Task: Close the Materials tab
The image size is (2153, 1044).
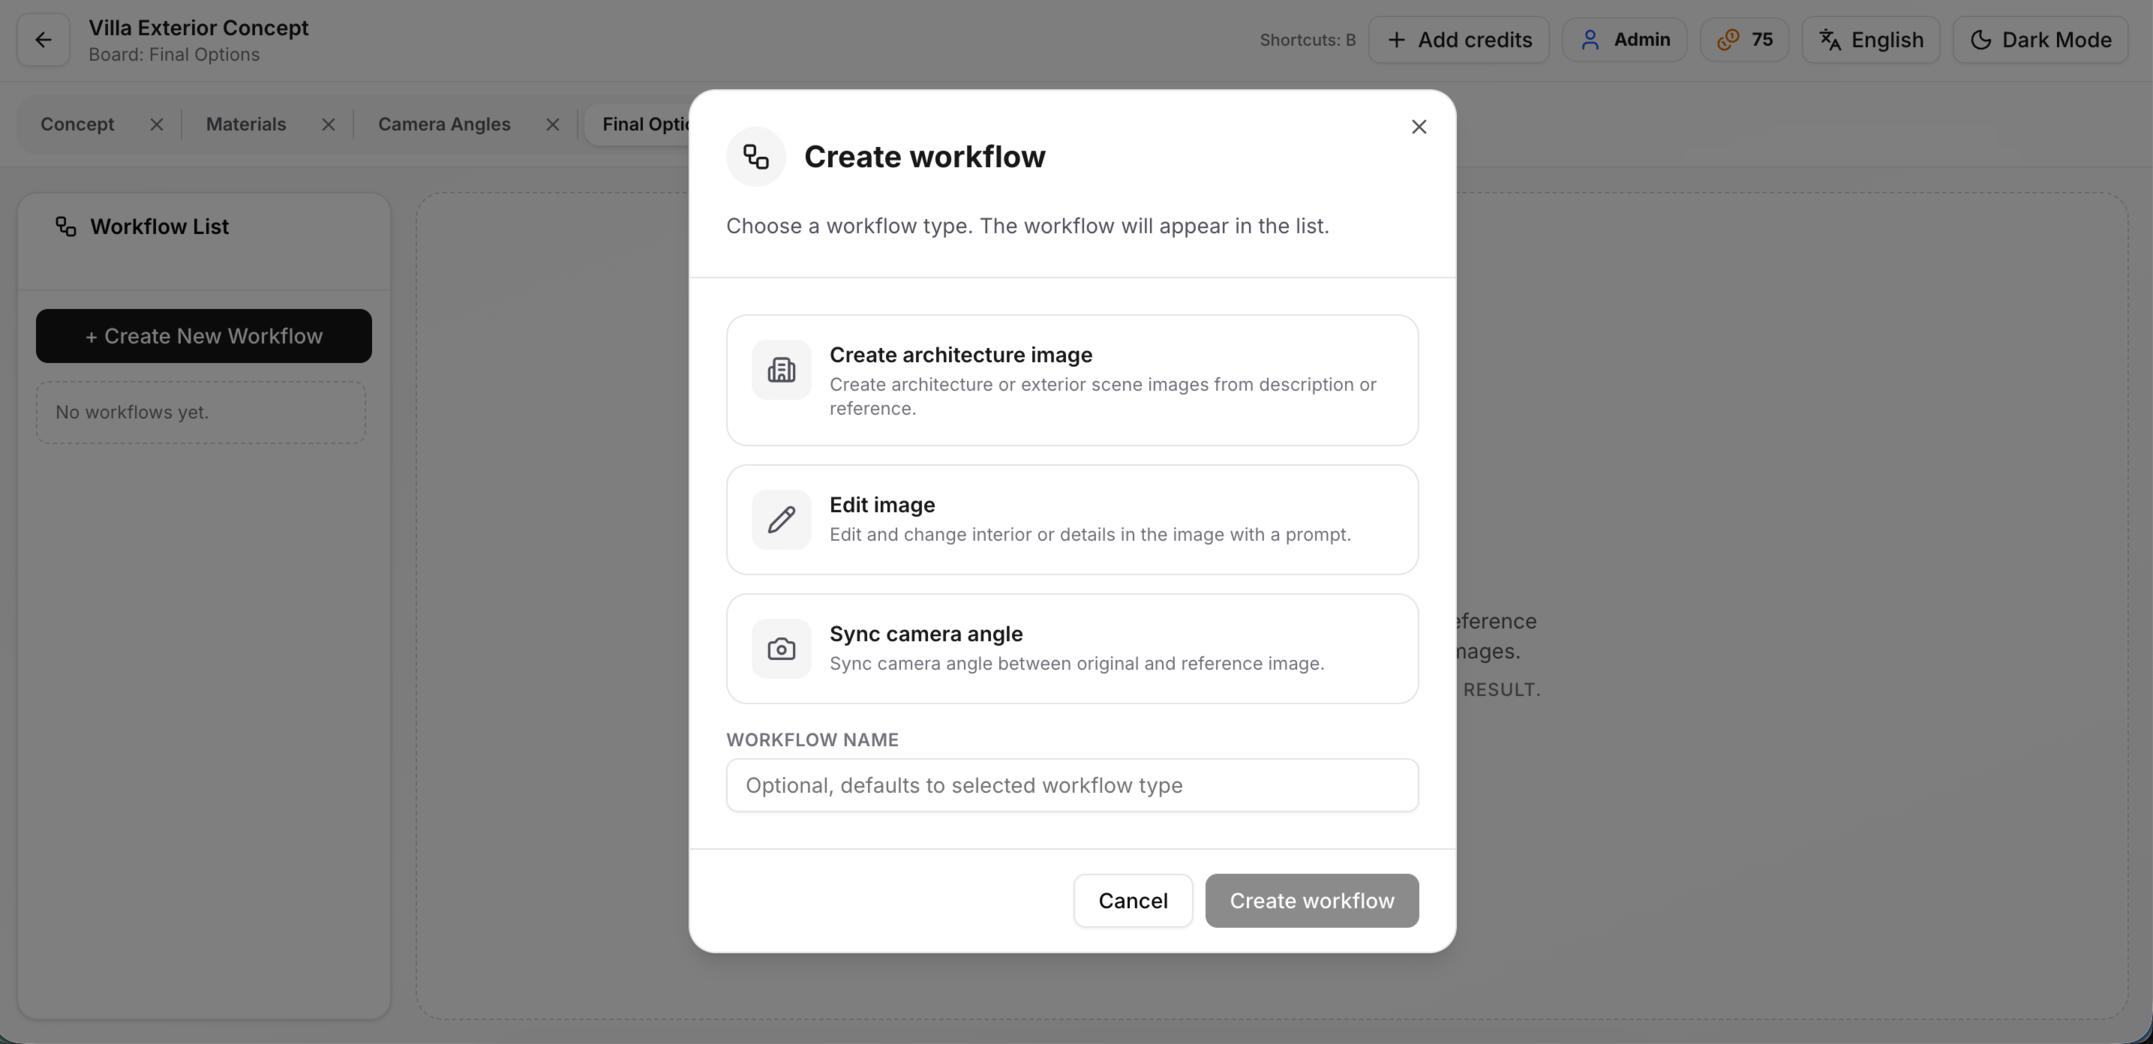Action: pyautogui.click(x=328, y=125)
